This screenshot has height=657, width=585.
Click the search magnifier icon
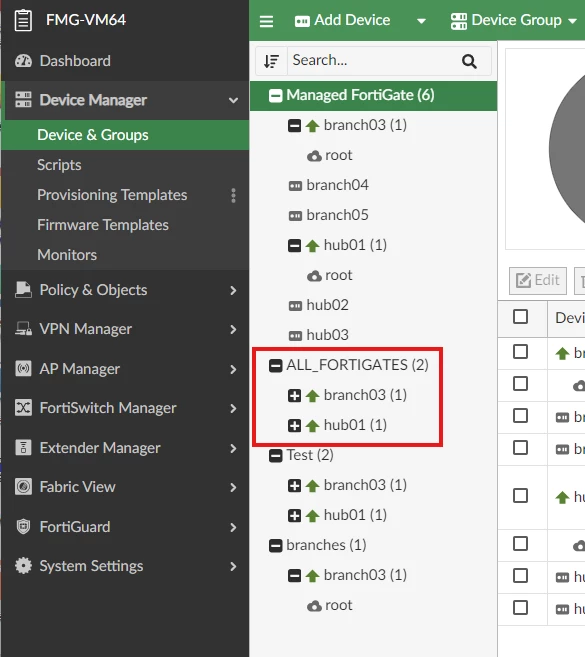point(469,61)
